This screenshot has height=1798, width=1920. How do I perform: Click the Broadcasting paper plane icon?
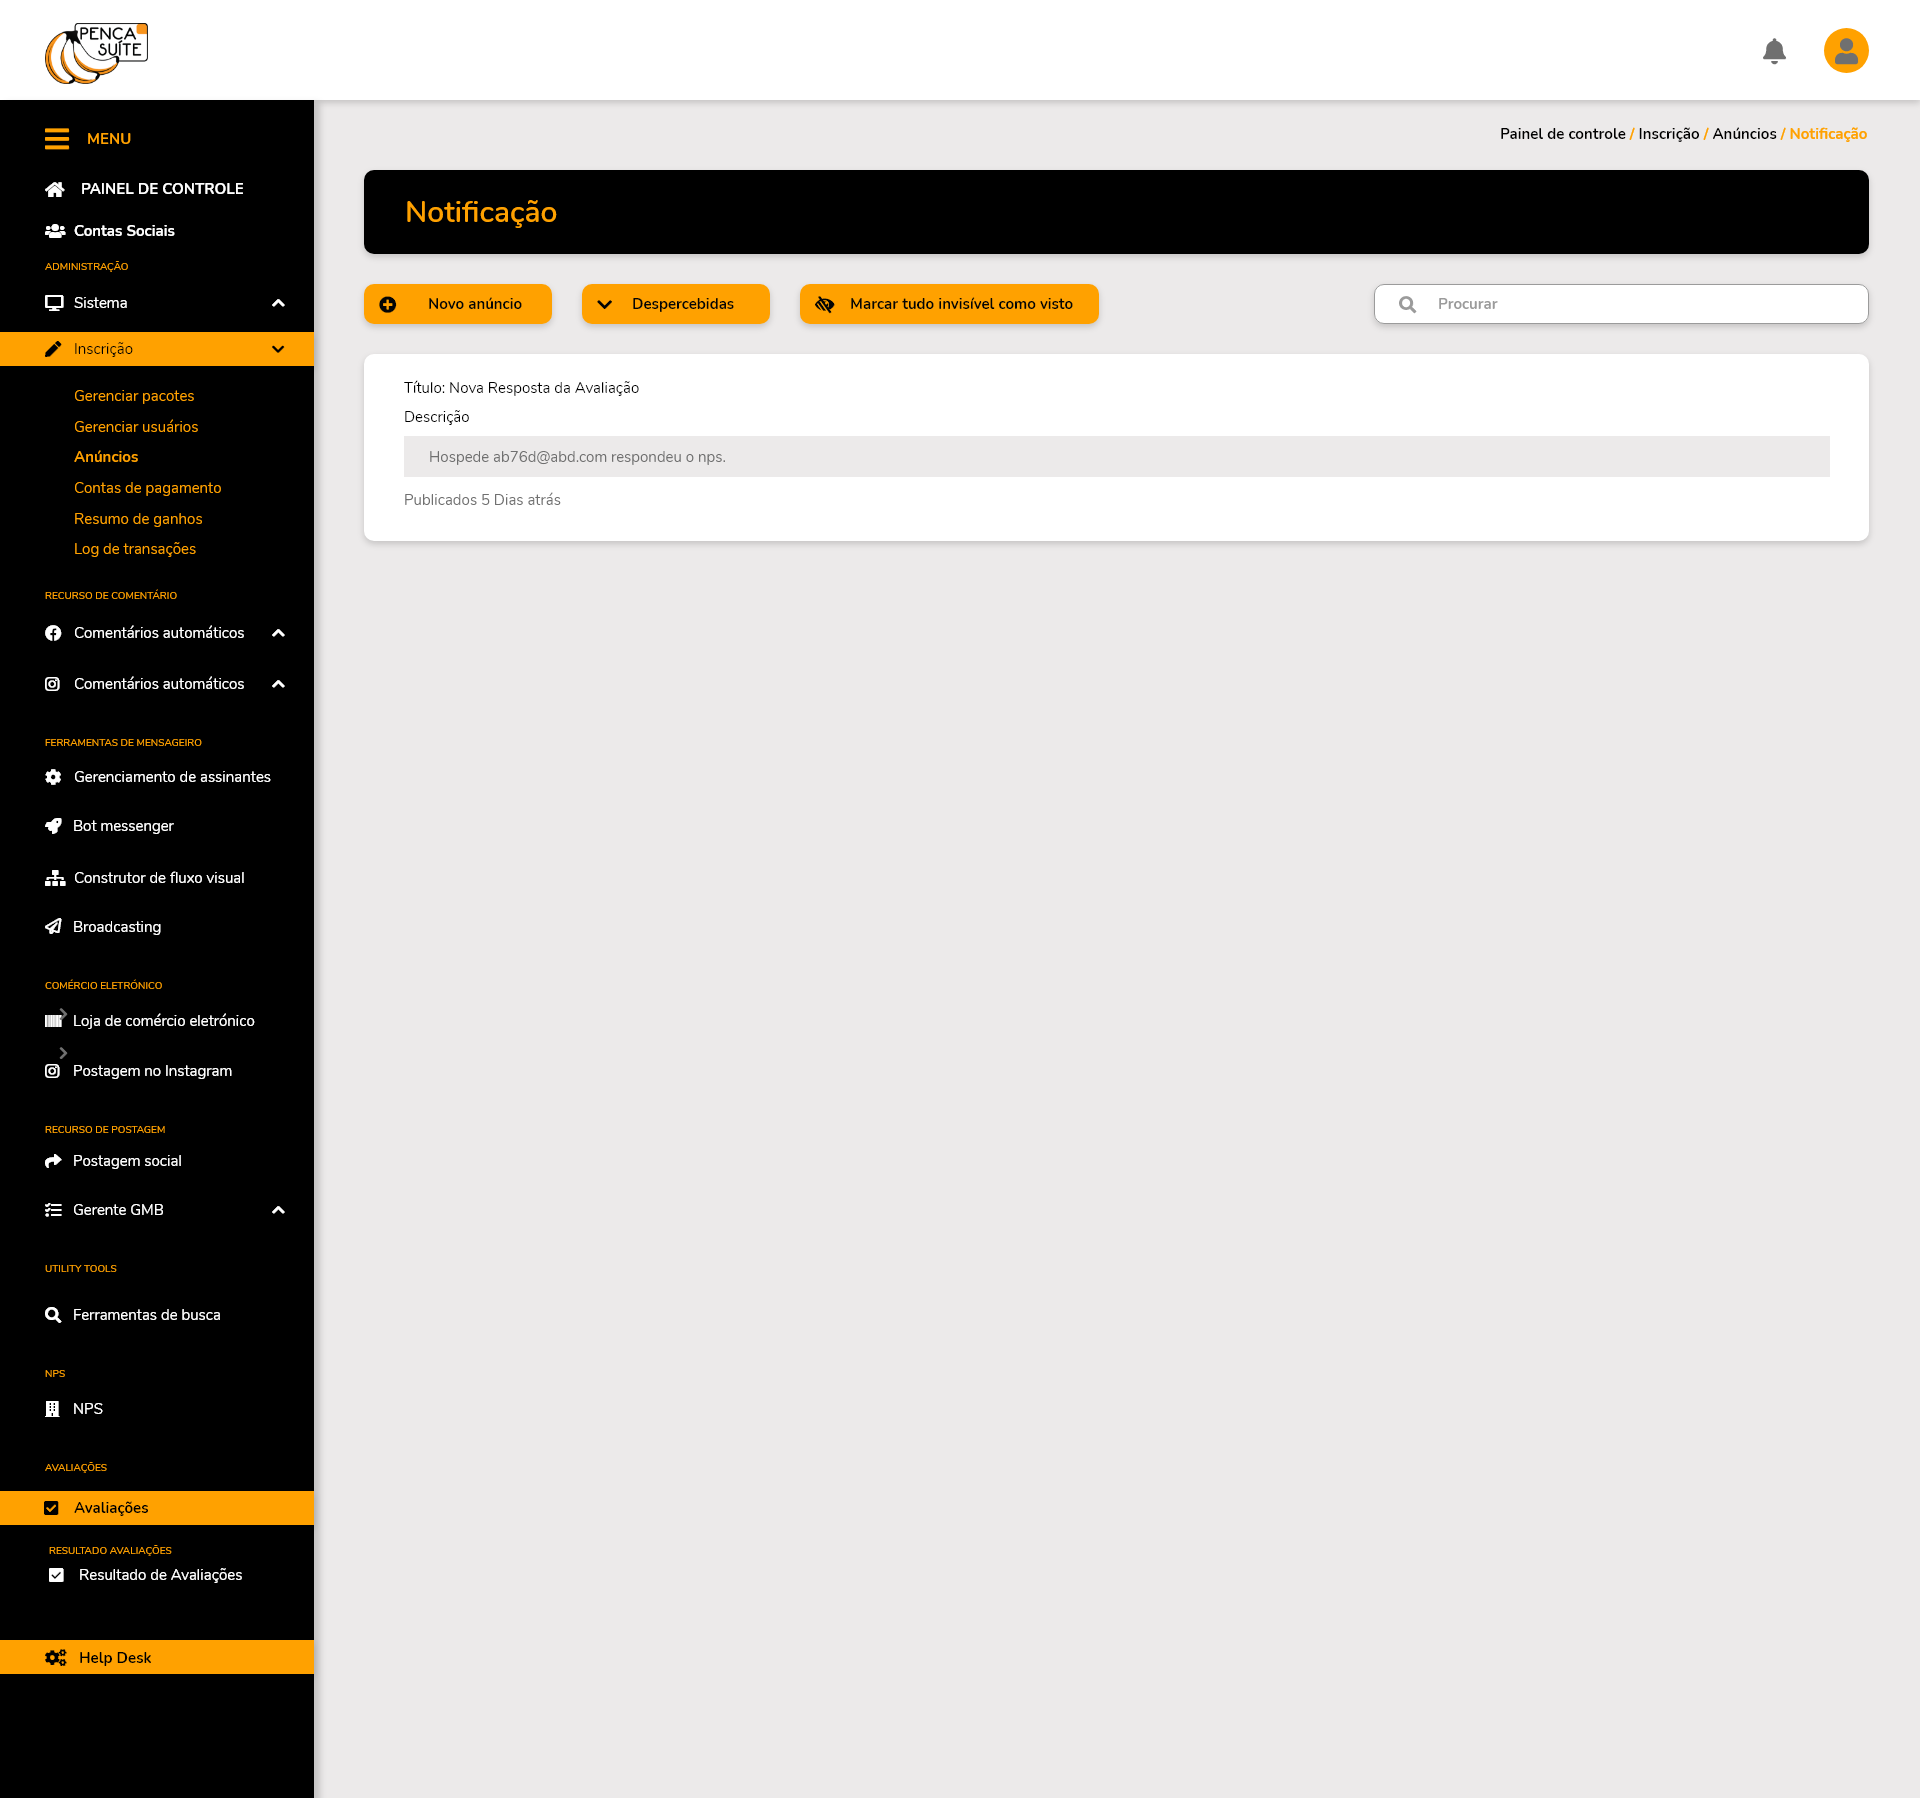coord(54,927)
